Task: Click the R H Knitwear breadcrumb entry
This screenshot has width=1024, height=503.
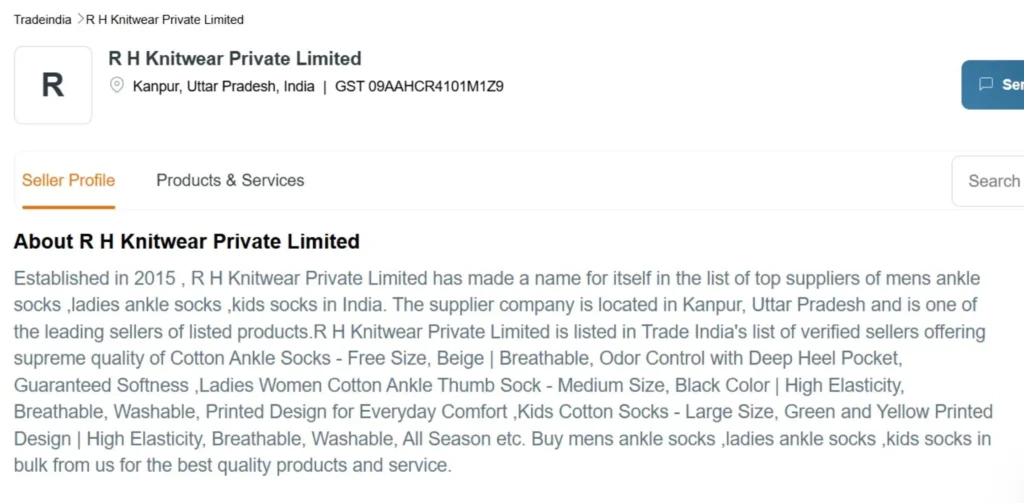Action: coord(165,20)
